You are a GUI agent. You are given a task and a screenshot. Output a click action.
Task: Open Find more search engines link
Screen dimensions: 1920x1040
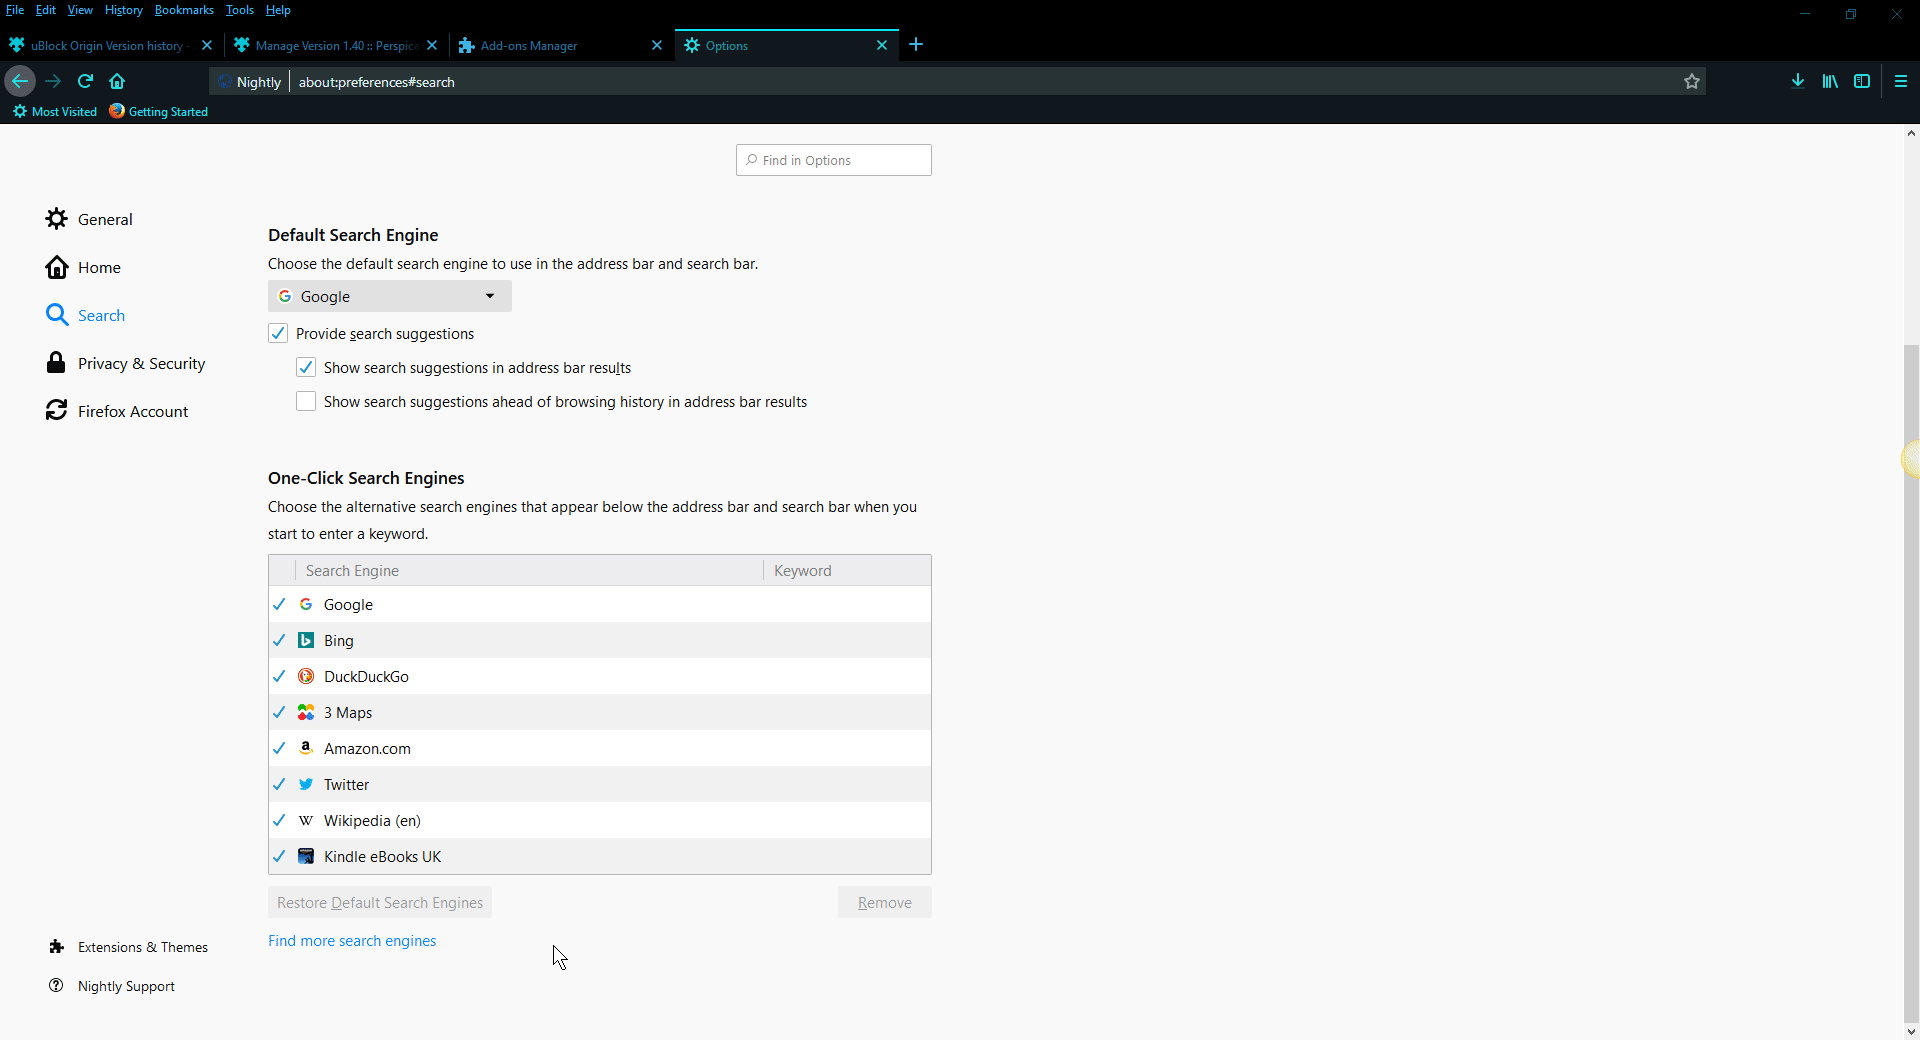(352, 940)
